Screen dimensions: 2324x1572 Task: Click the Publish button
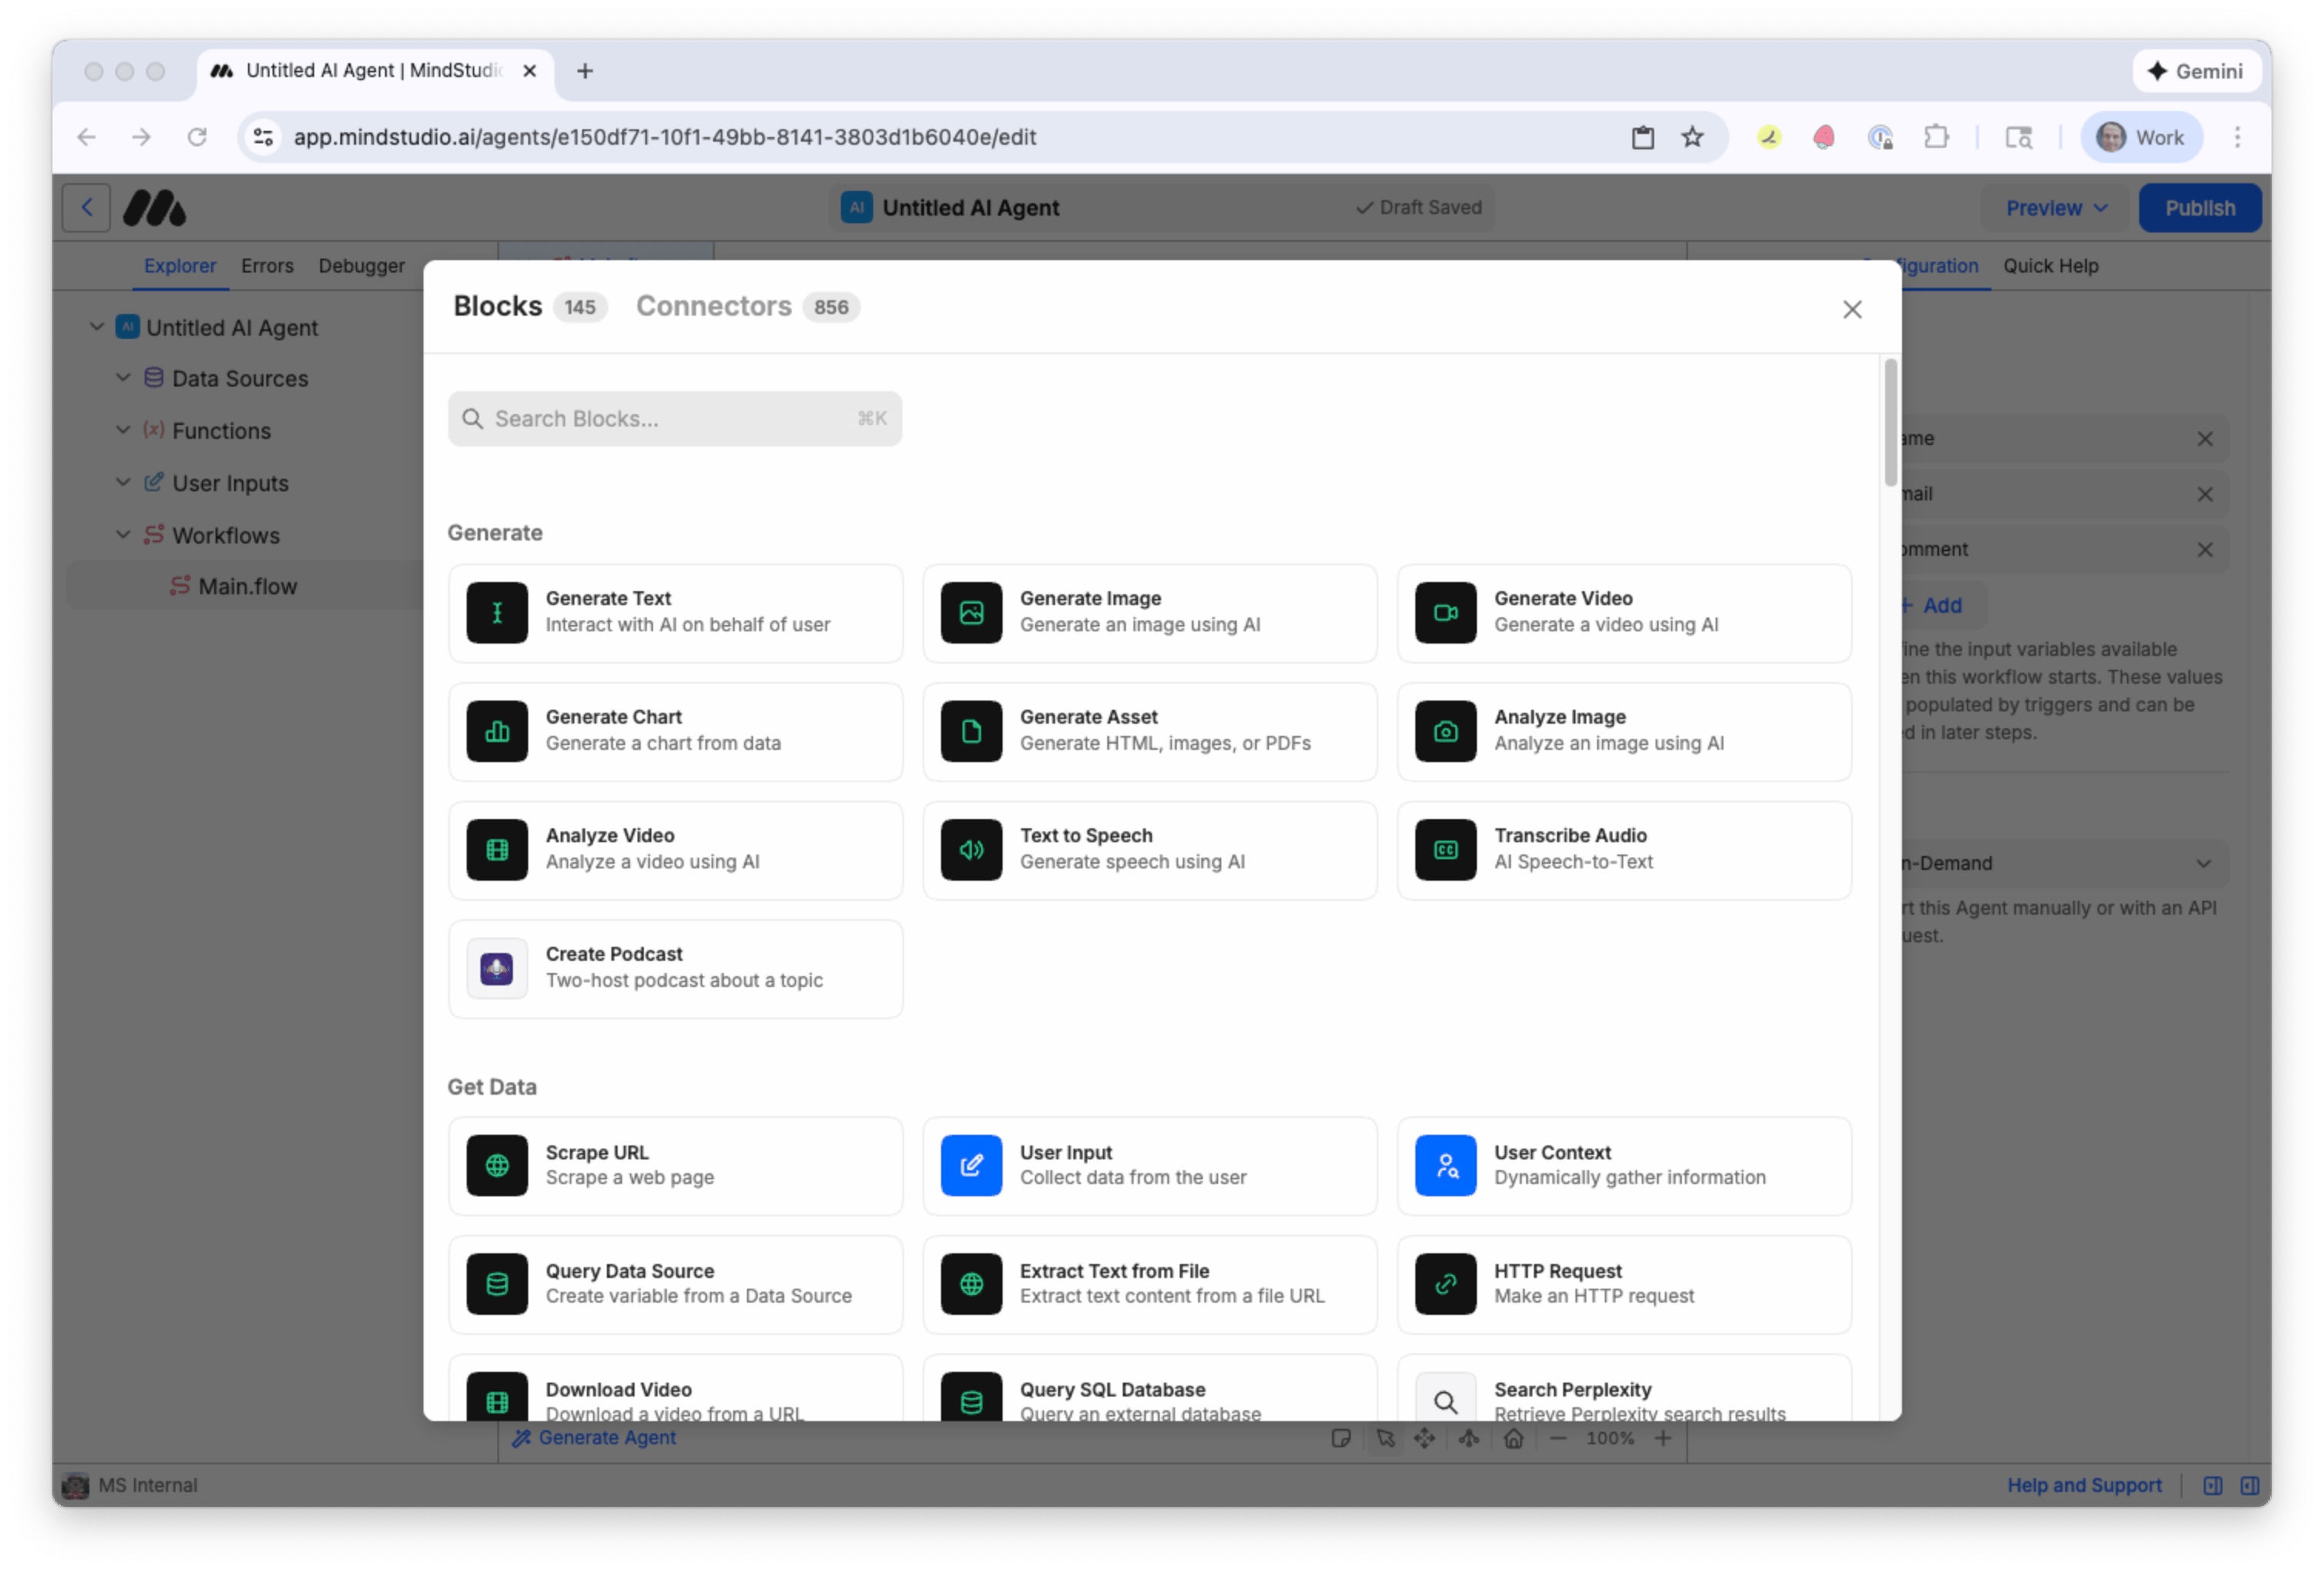click(2199, 207)
